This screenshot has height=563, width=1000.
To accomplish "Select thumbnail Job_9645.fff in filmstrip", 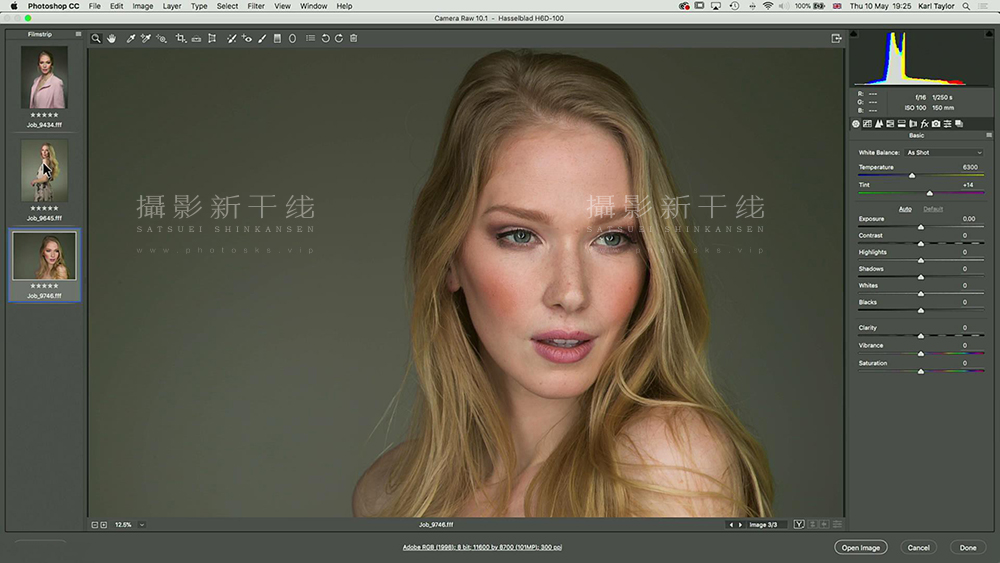I will coord(44,170).
